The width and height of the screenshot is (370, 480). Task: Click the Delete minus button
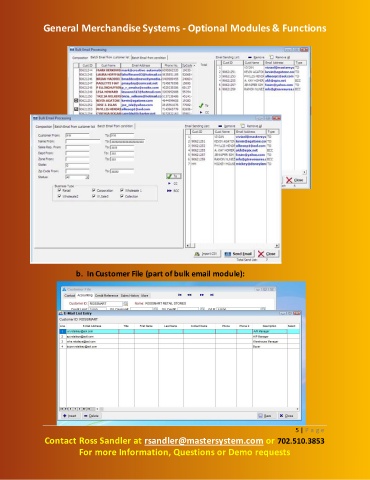click(91, 416)
